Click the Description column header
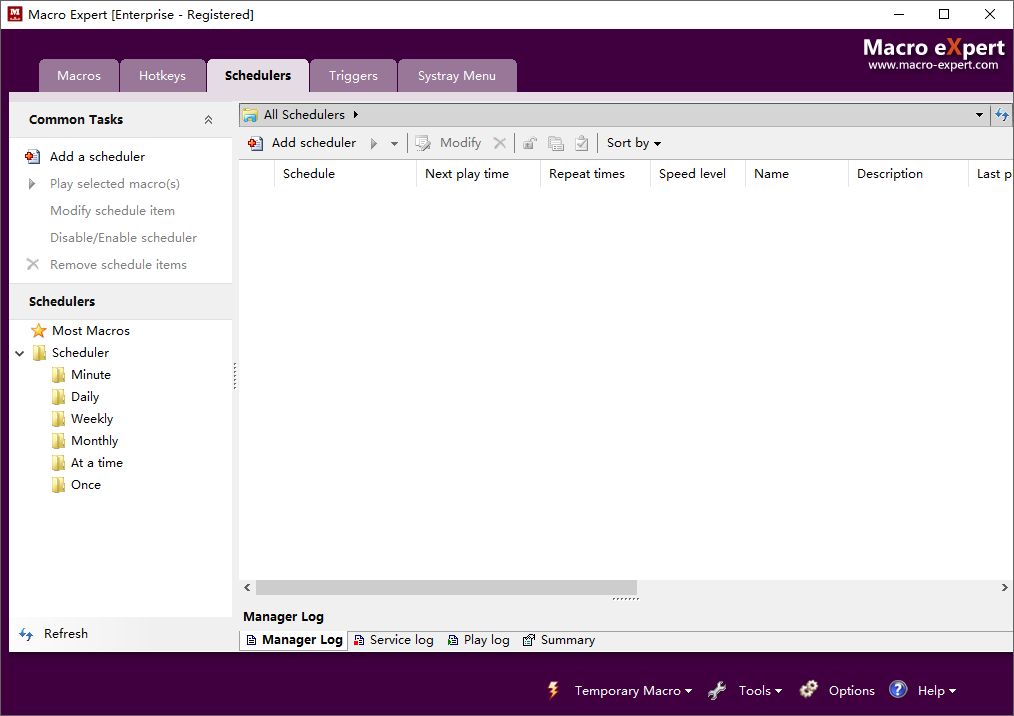 tap(908, 173)
